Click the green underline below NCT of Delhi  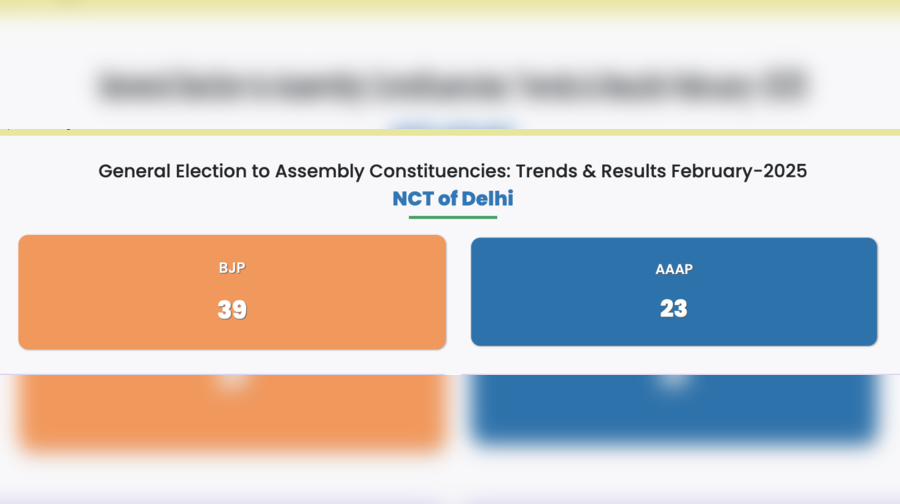(452, 217)
